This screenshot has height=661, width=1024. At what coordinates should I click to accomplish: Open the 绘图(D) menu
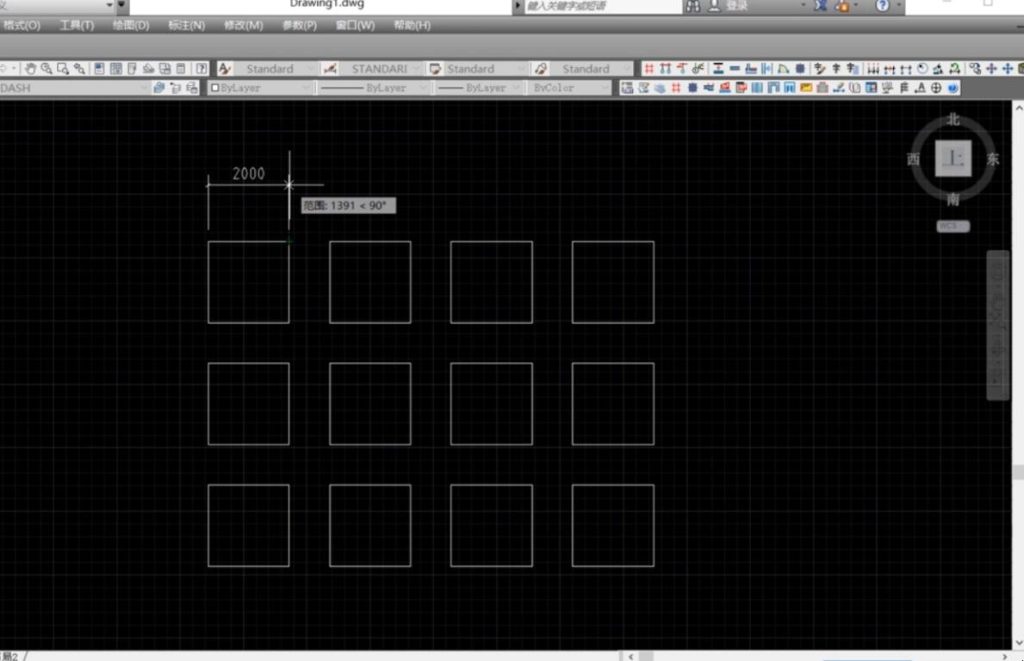click(x=130, y=25)
